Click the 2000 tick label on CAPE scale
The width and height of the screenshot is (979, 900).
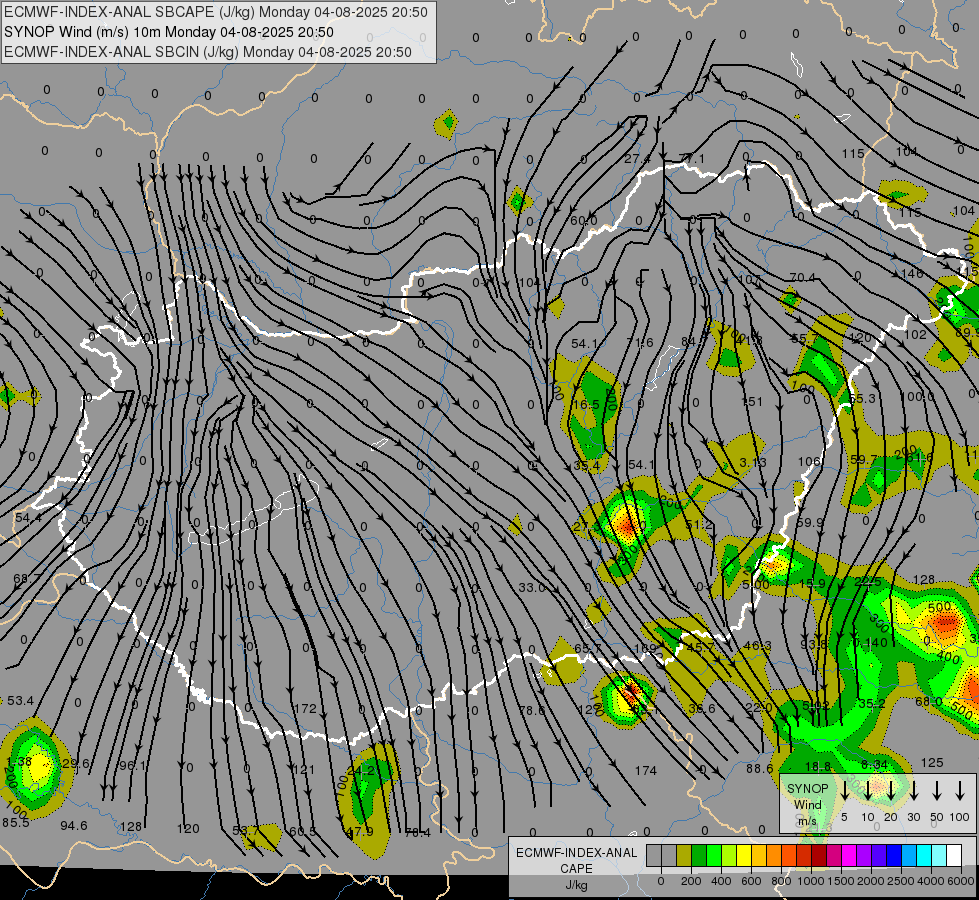871,881
